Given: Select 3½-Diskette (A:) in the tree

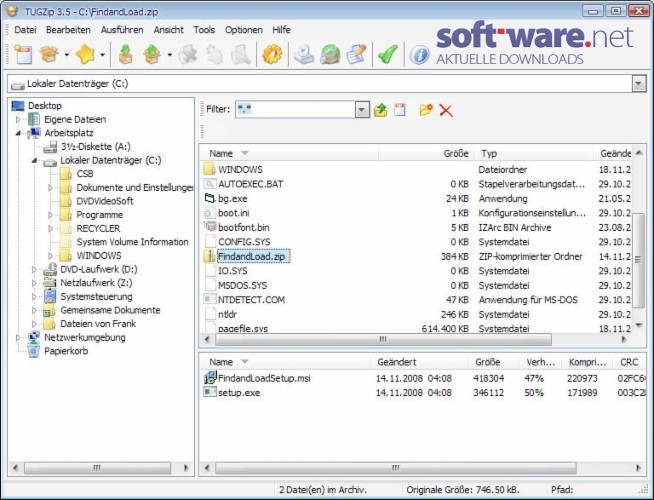Looking at the screenshot, I should coord(96,147).
